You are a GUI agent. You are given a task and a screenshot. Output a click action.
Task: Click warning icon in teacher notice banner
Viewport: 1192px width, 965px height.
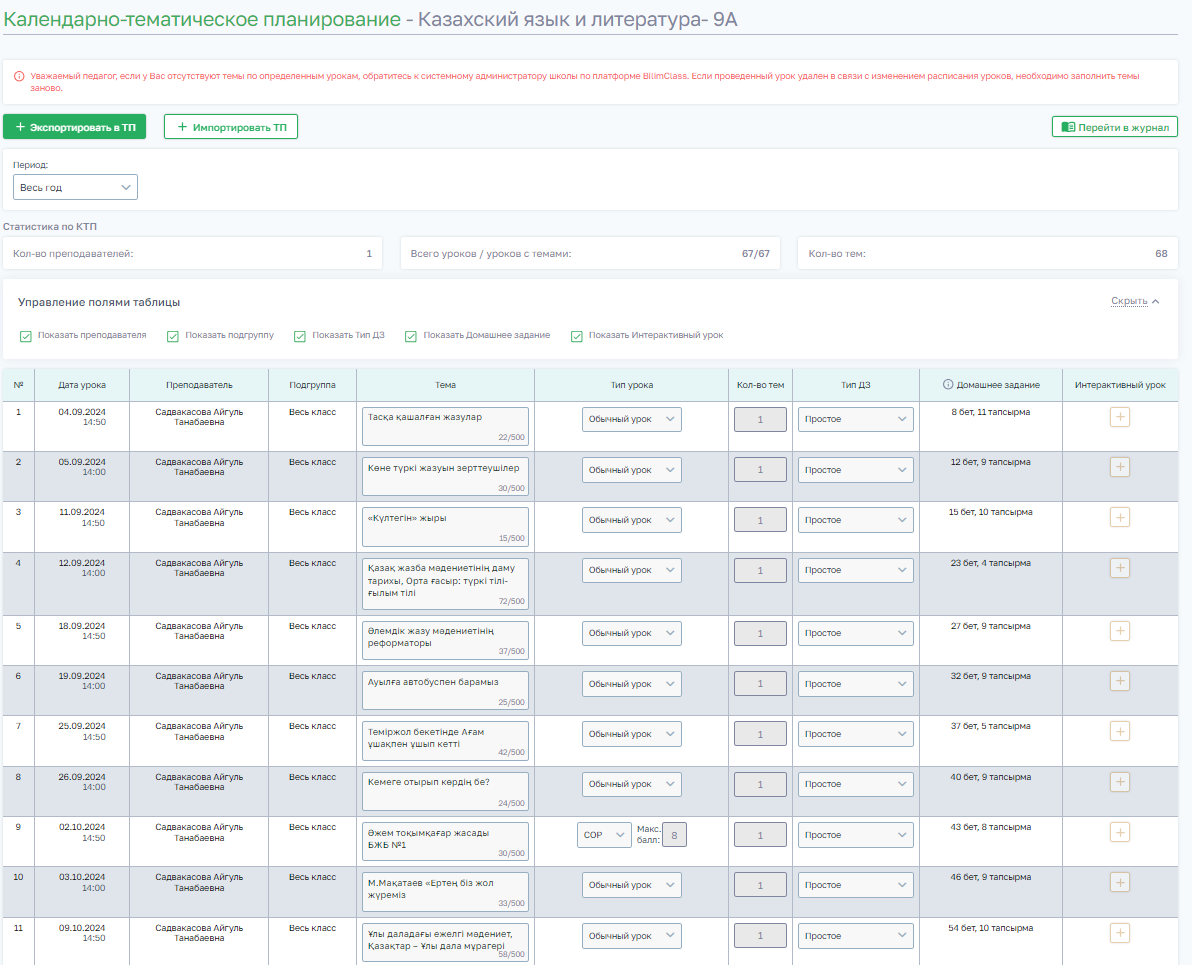[19, 76]
